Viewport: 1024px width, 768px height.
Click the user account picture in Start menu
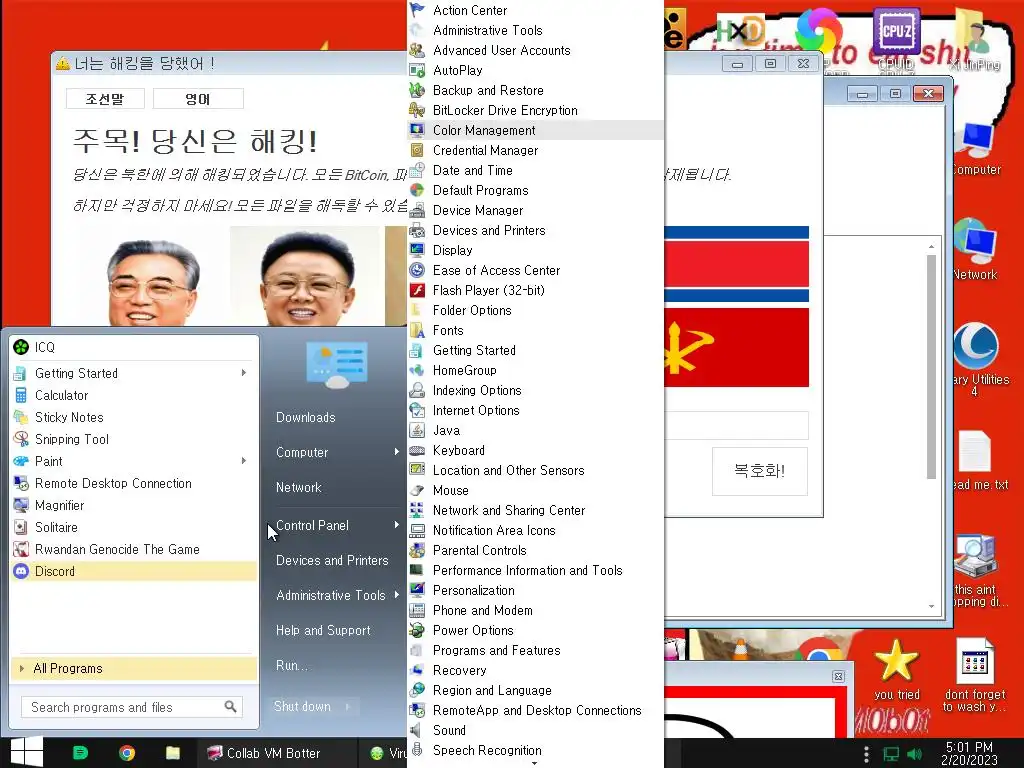click(337, 364)
